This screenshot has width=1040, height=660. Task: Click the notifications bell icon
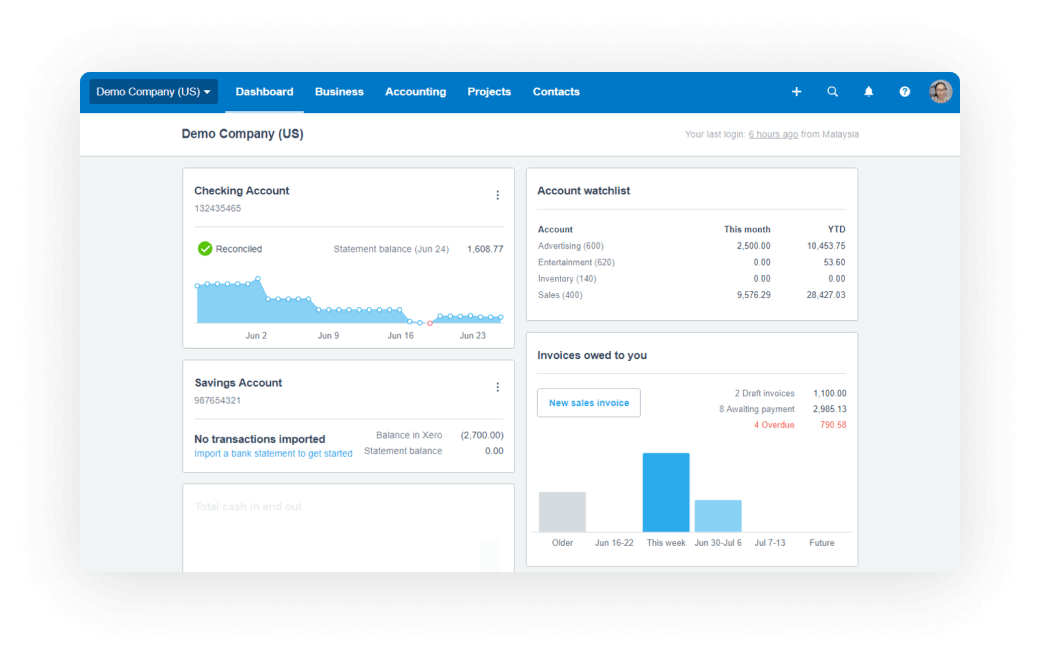868,91
